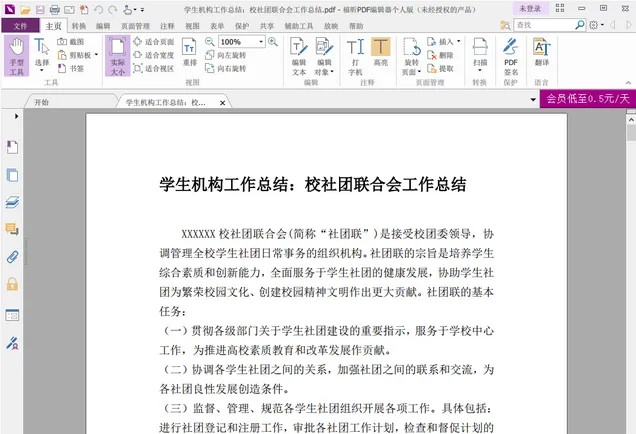
Task: Select the Highlight (高亮) tool
Action: coord(380,52)
